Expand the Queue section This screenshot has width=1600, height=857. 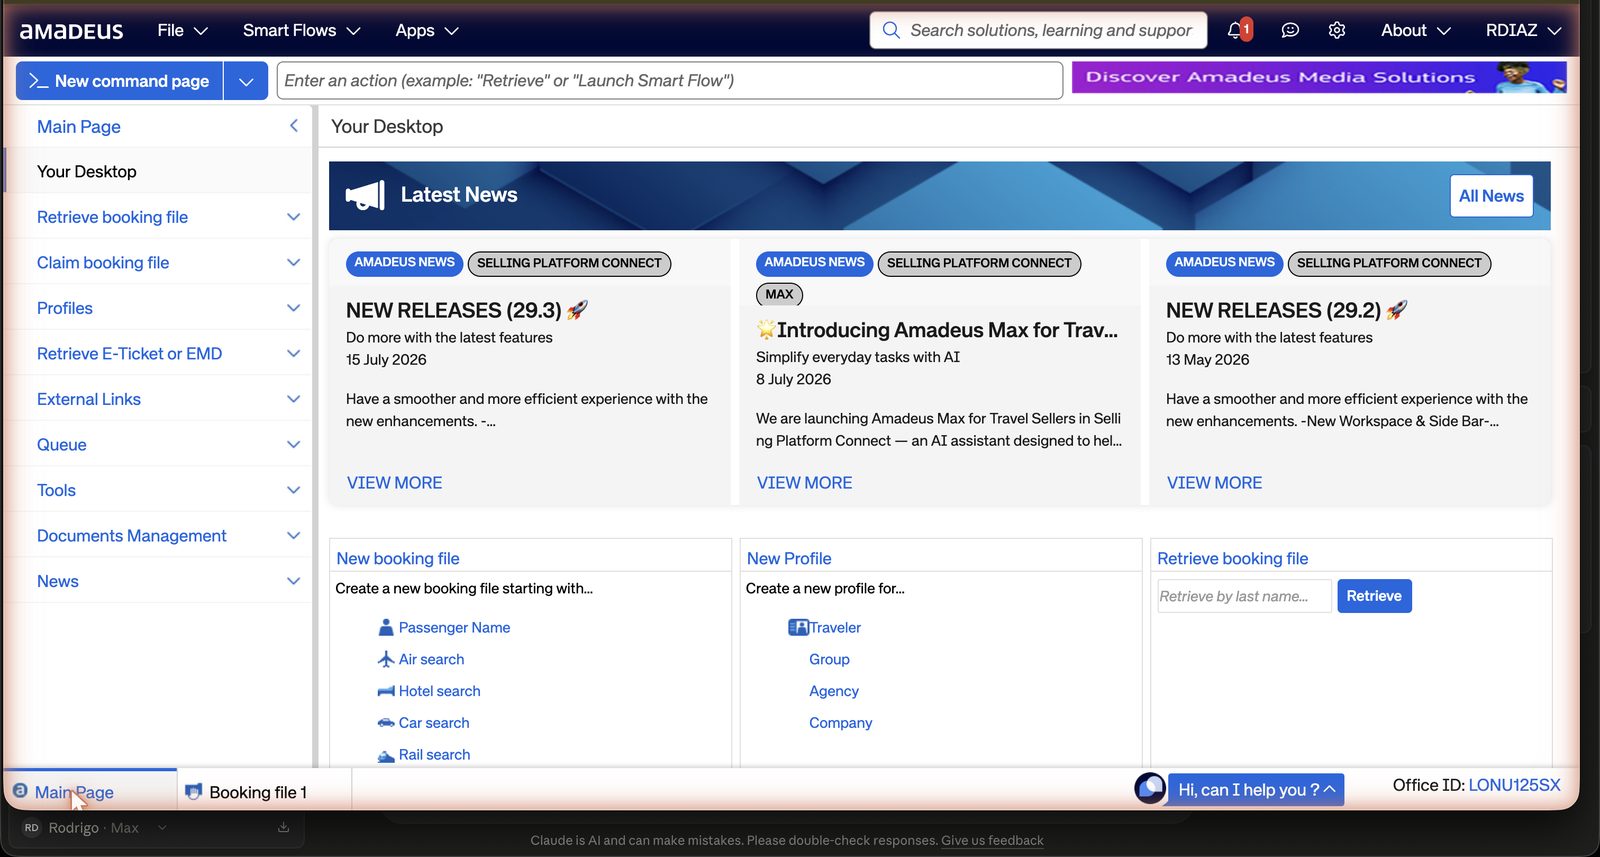(x=293, y=444)
